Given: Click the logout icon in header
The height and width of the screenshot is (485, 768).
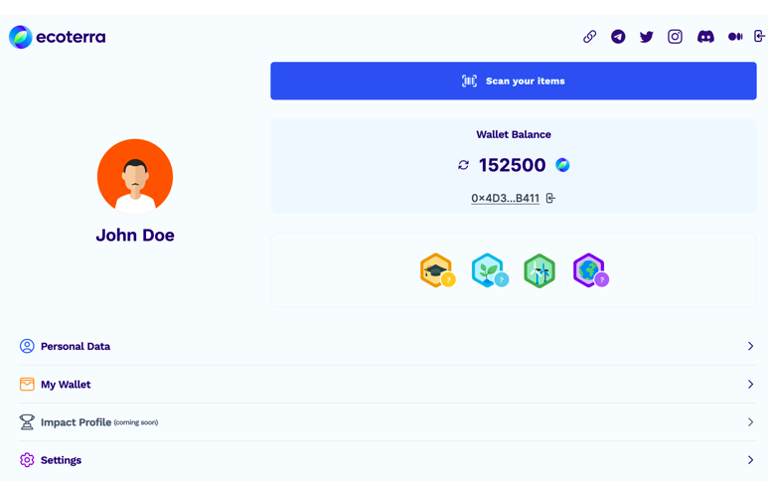Looking at the screenshot, I should (x=759, y=36).
